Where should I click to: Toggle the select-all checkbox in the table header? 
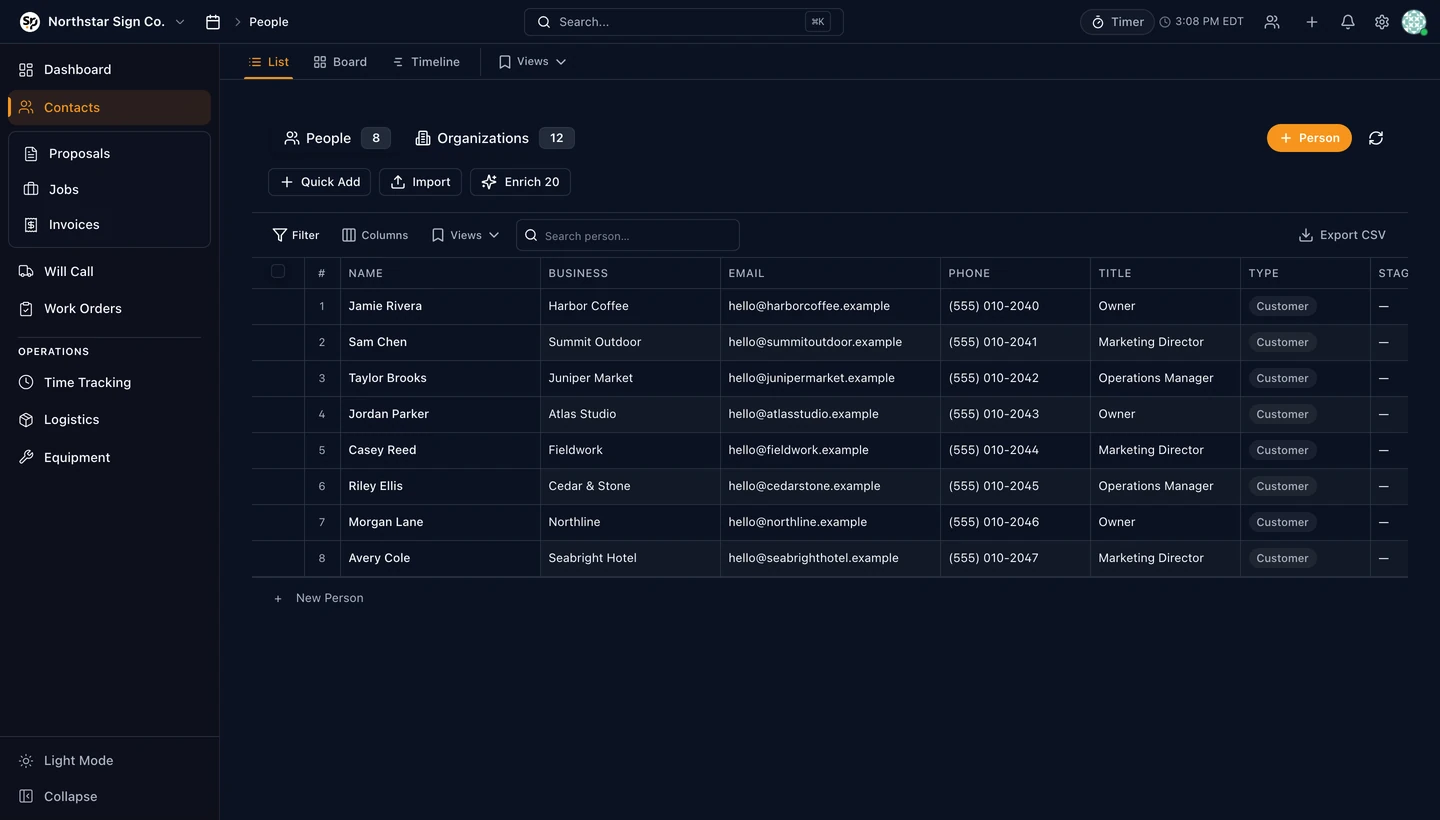point(278,271)
